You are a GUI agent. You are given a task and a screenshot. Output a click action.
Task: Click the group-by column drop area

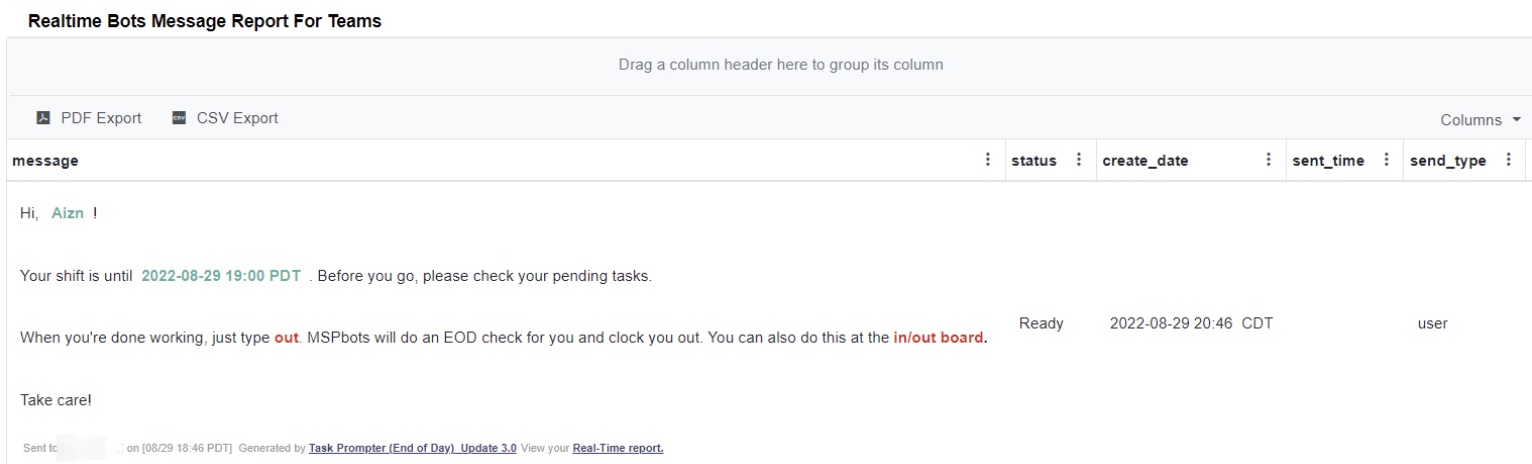point(780,65)
